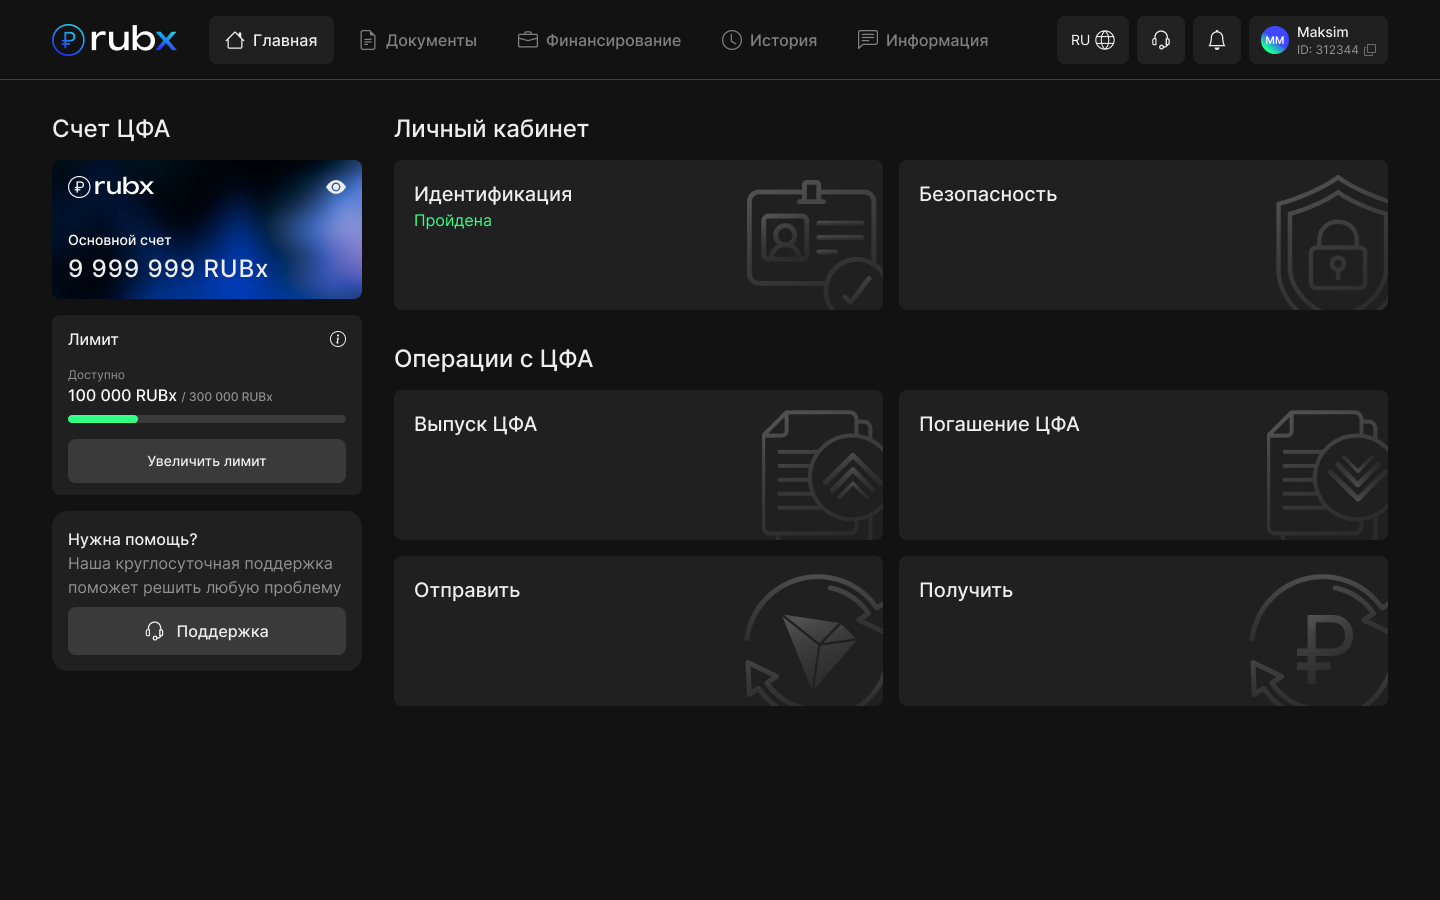Switch to Финансирование section

(599, 40)
